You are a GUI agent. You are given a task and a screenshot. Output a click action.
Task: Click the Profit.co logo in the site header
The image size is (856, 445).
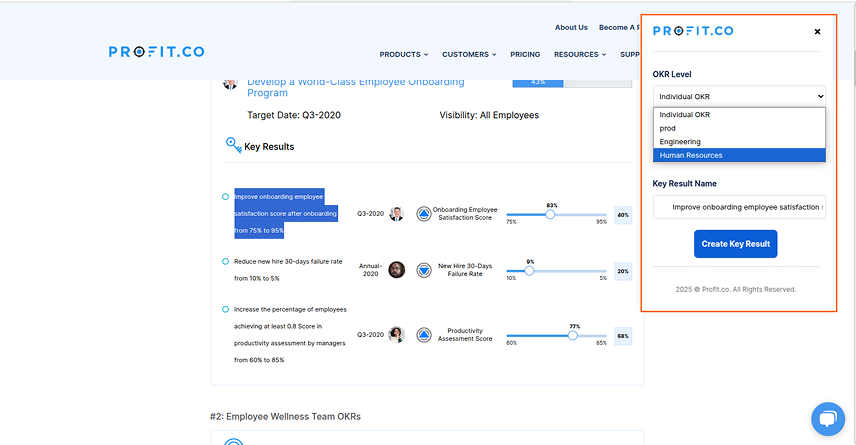(x=157, y=52)
